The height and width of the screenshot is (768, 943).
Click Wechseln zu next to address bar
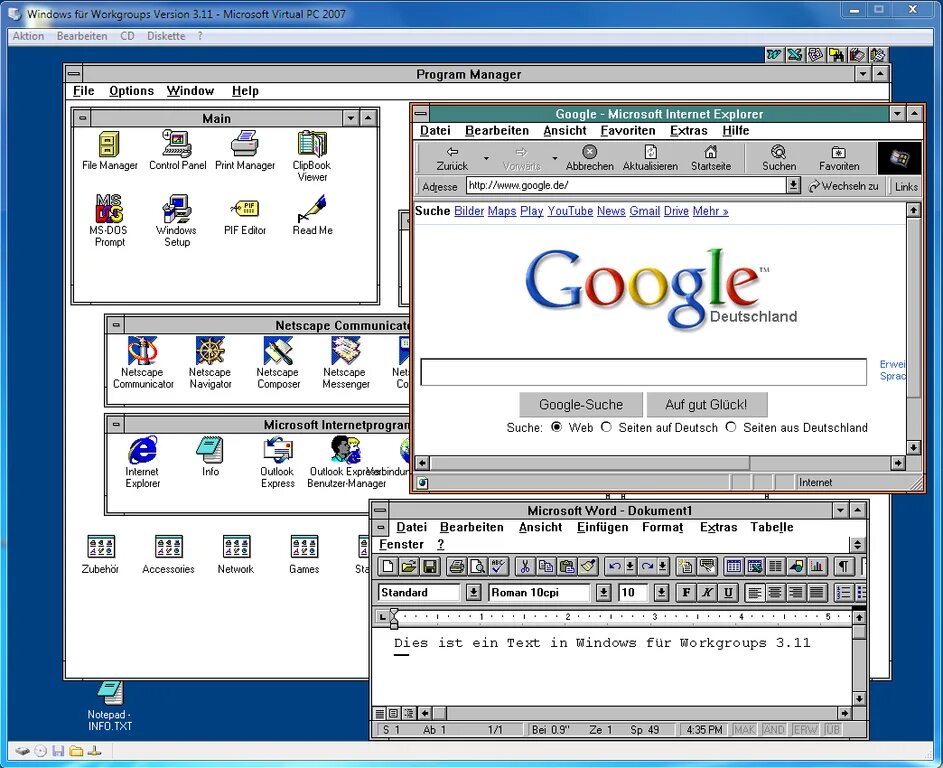(844, 186)
